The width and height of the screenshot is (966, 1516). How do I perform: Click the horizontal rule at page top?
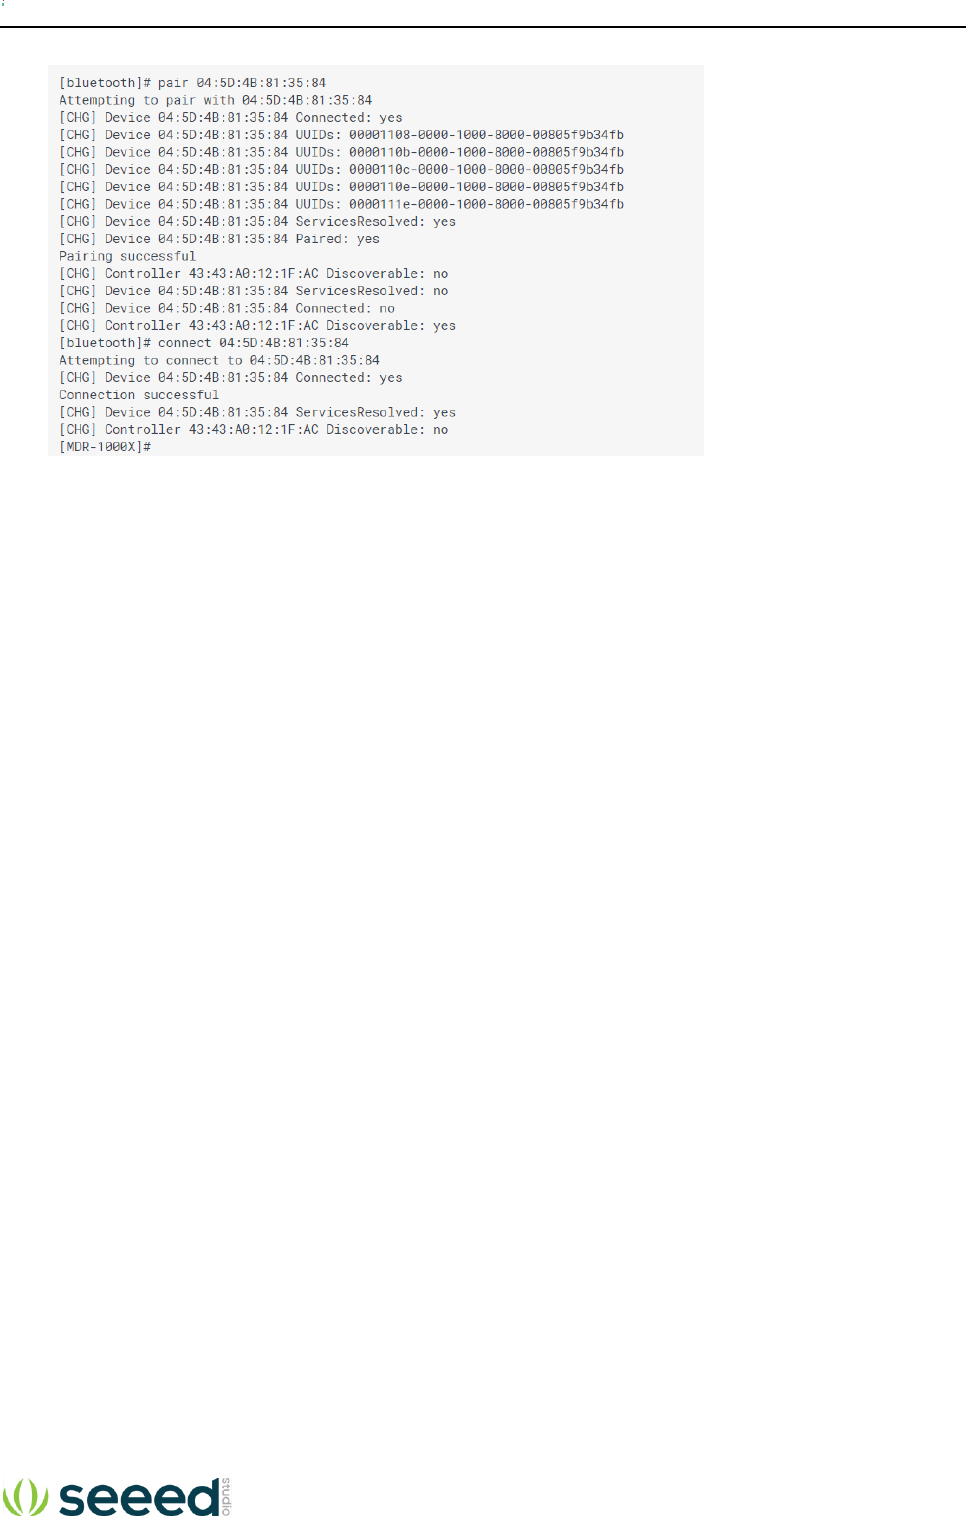click(483, 27)
